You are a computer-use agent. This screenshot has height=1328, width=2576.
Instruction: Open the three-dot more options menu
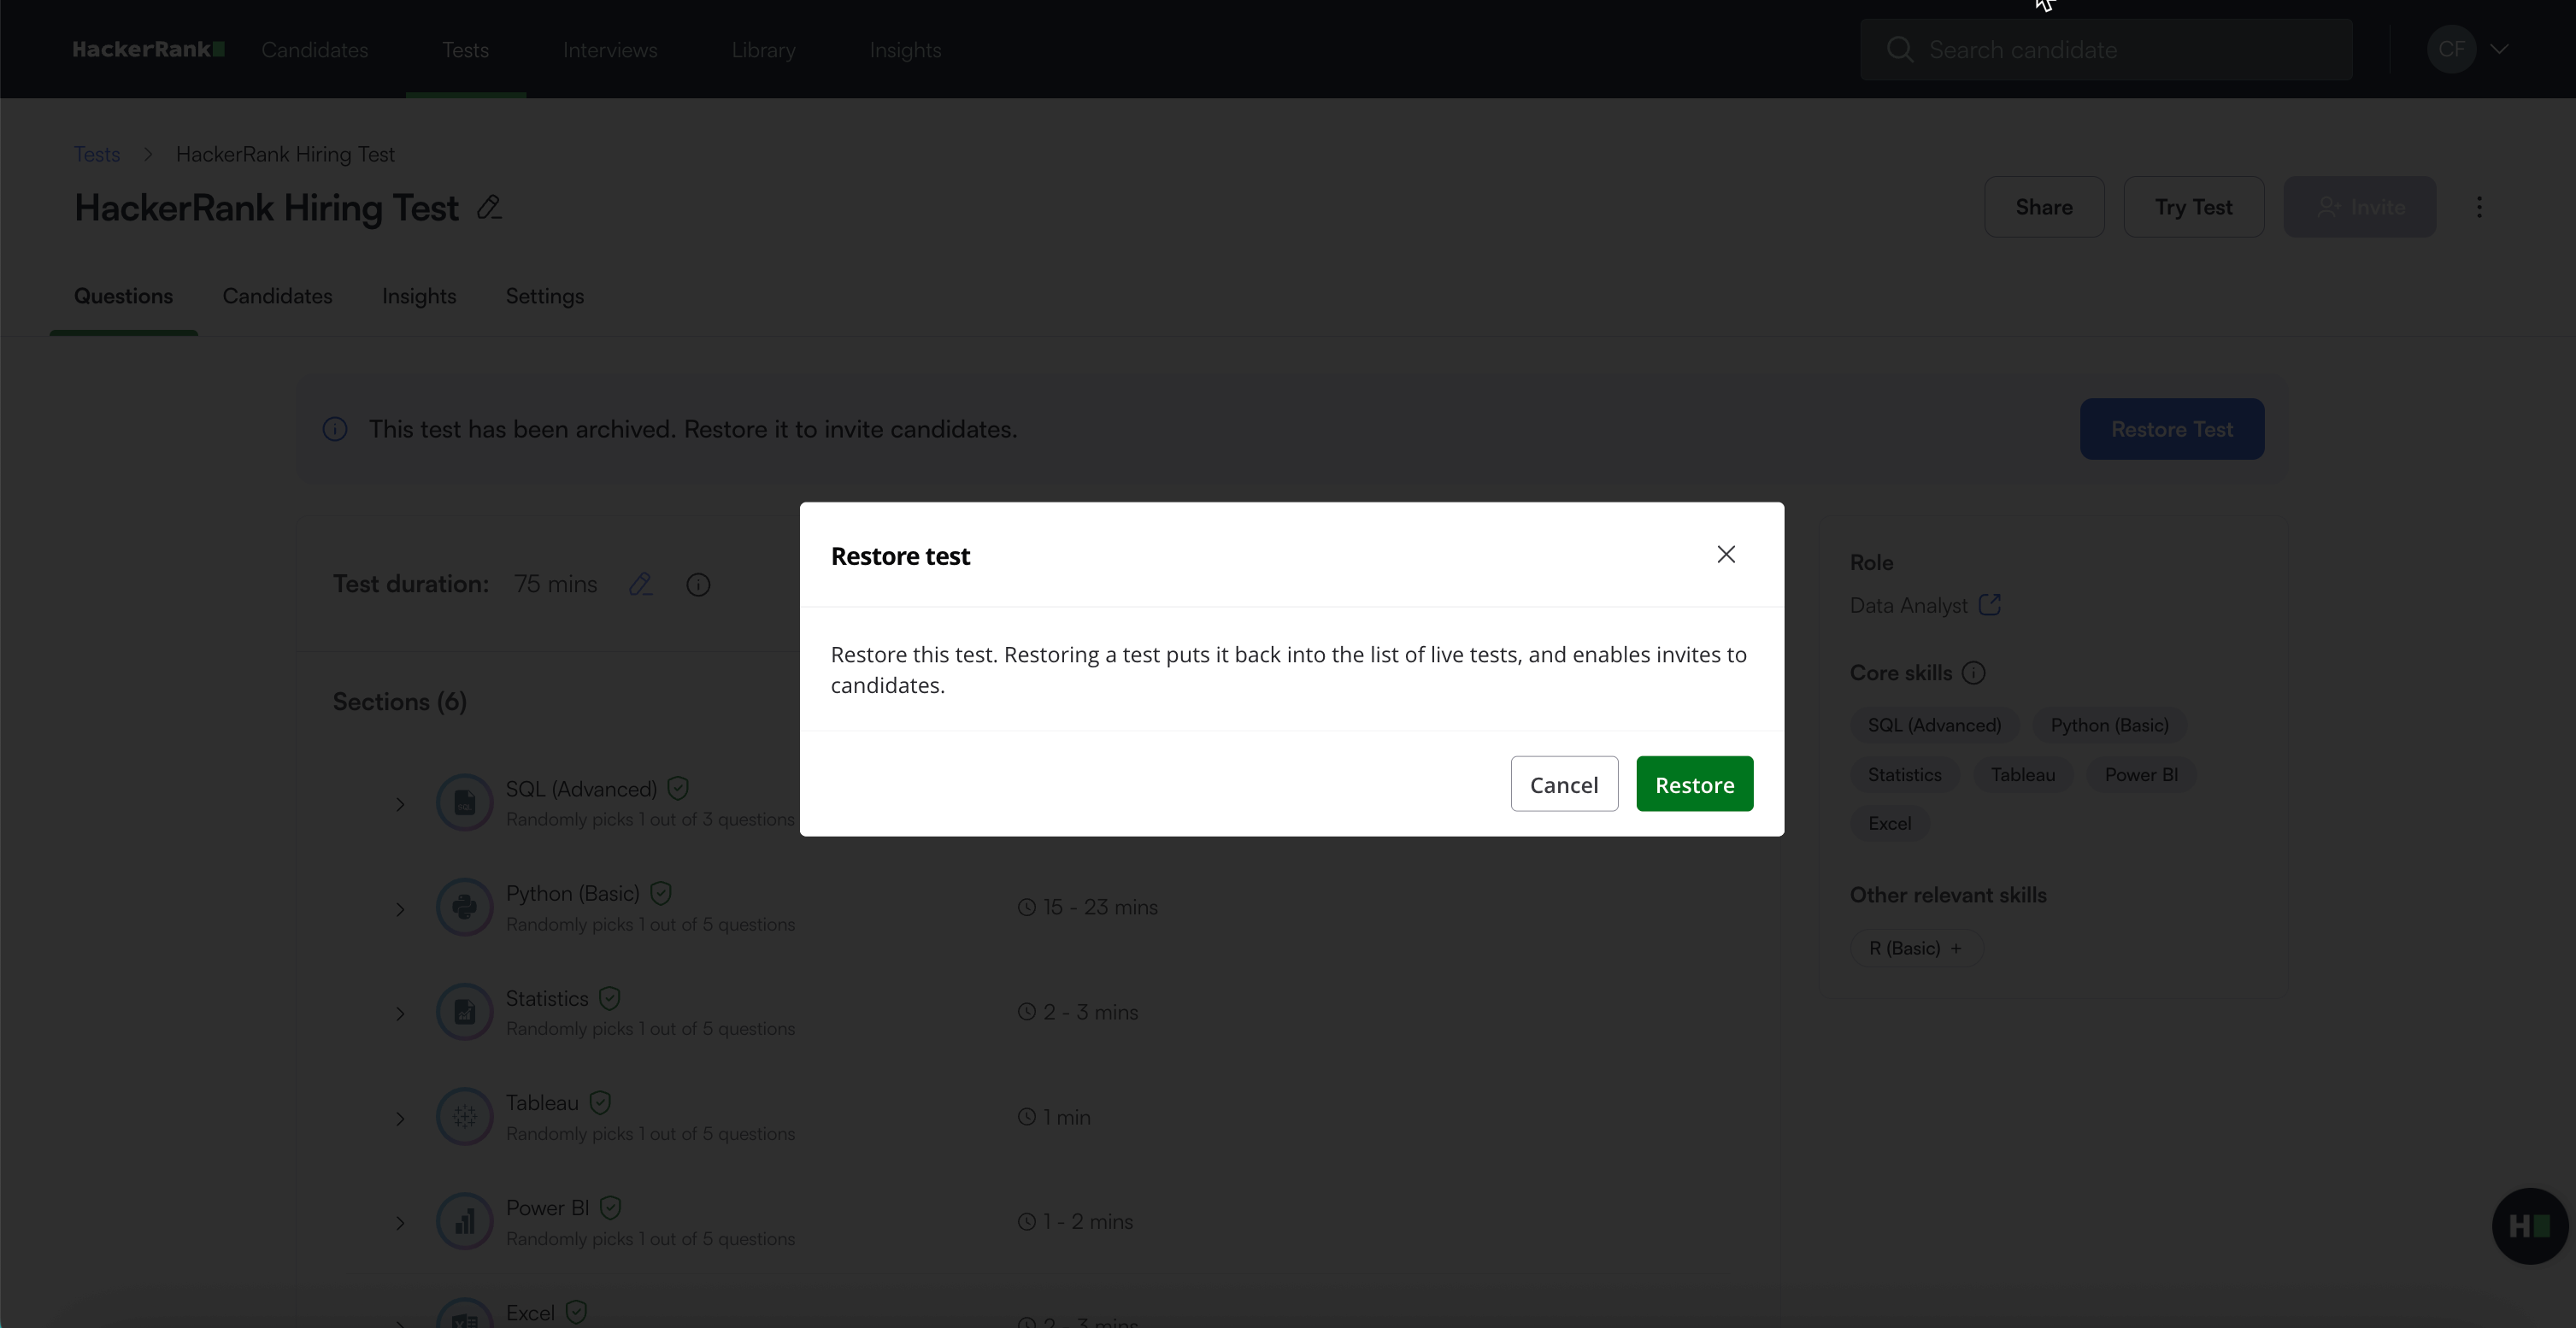tap(2479, 207)
